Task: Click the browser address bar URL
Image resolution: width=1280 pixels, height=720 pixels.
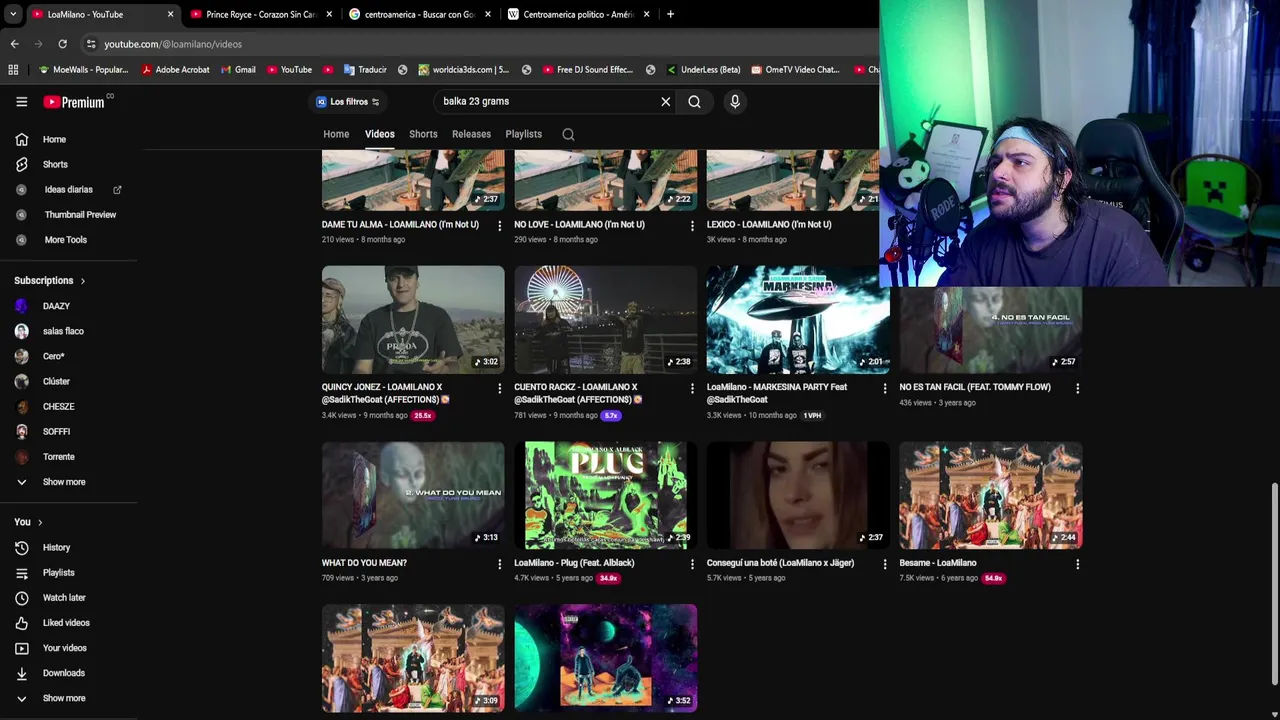Action: pyautogui.click(x=173, y=44)
